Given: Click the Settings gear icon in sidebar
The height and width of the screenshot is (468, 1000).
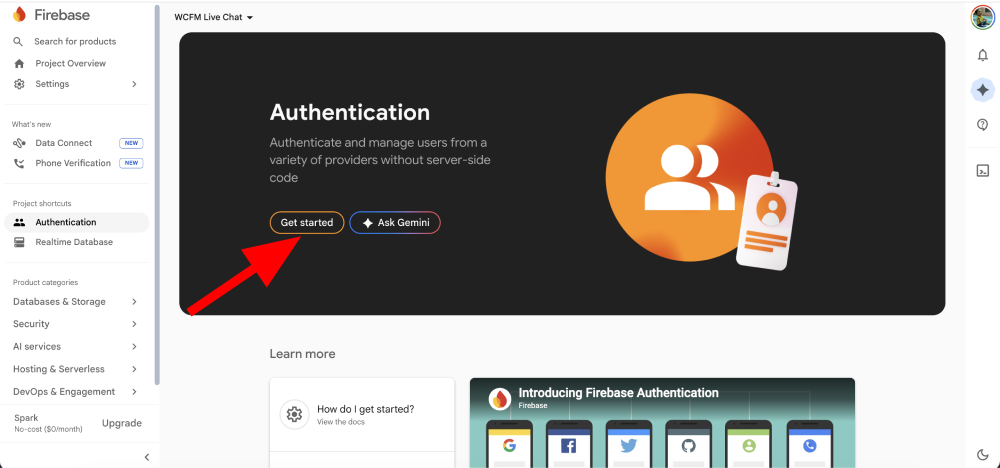Looking at the screenshot, I should (x=19, y=84).
